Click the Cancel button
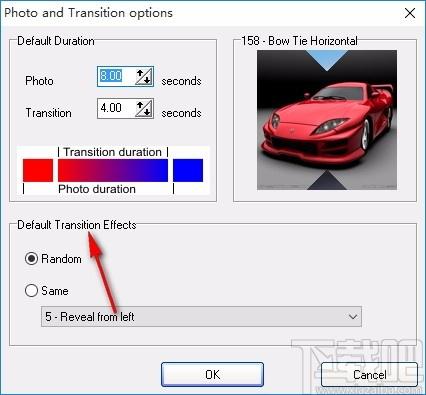Viewport: 426px width, 395px height. (x=369, y=375)
